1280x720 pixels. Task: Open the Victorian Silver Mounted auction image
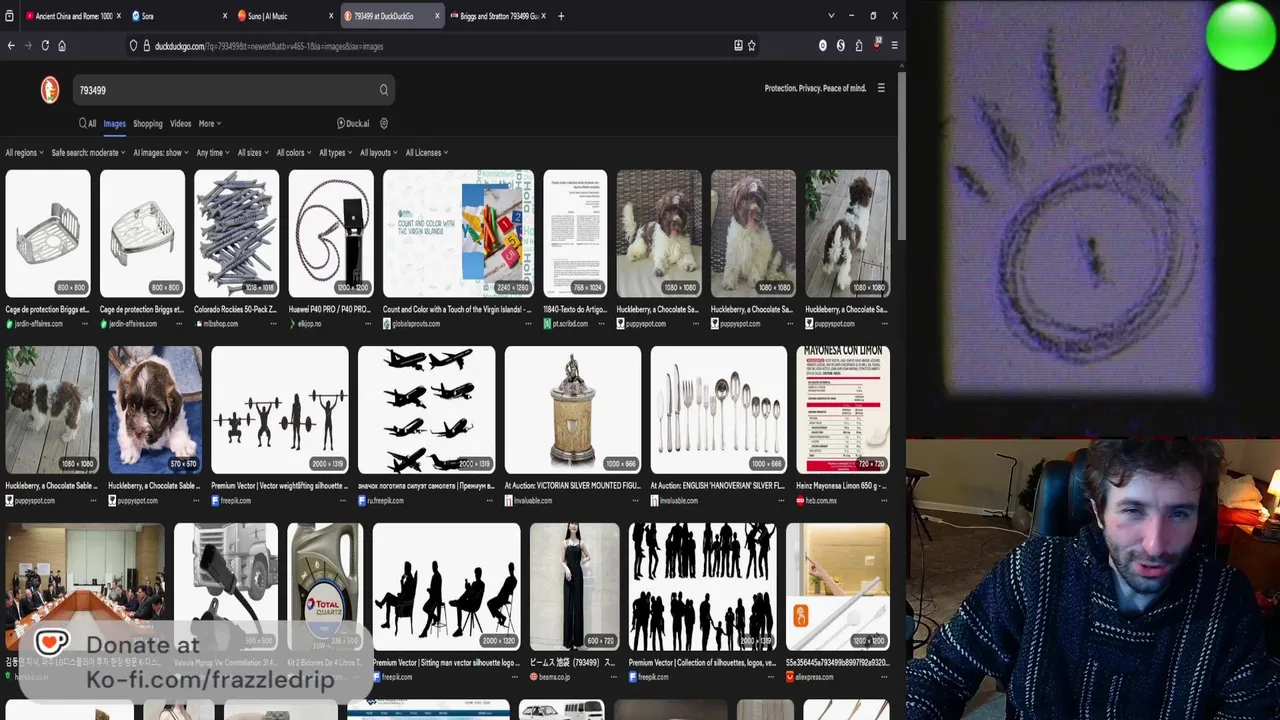pos(573,410)
